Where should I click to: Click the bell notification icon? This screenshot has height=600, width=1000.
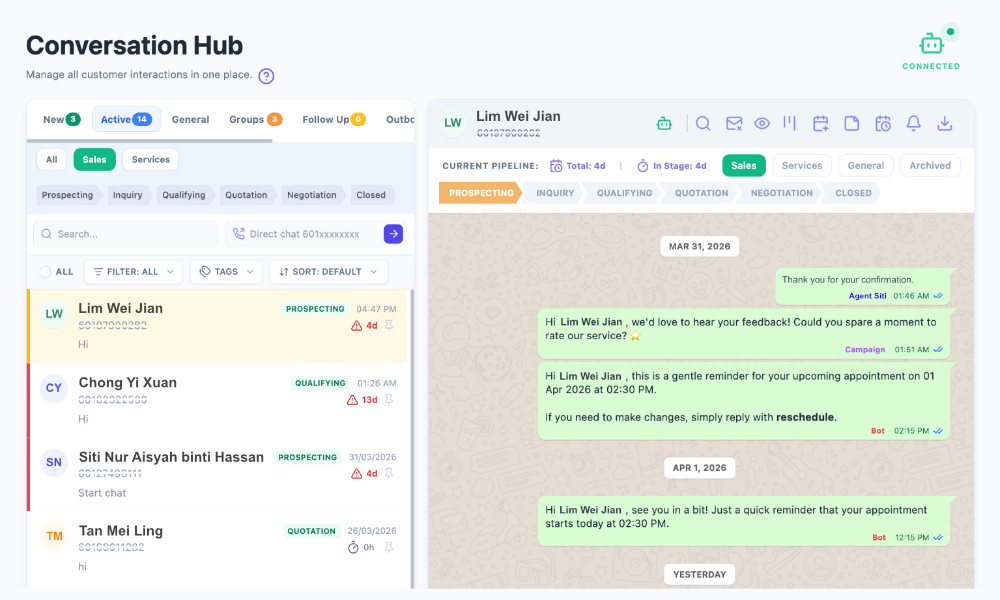point(913,124)
